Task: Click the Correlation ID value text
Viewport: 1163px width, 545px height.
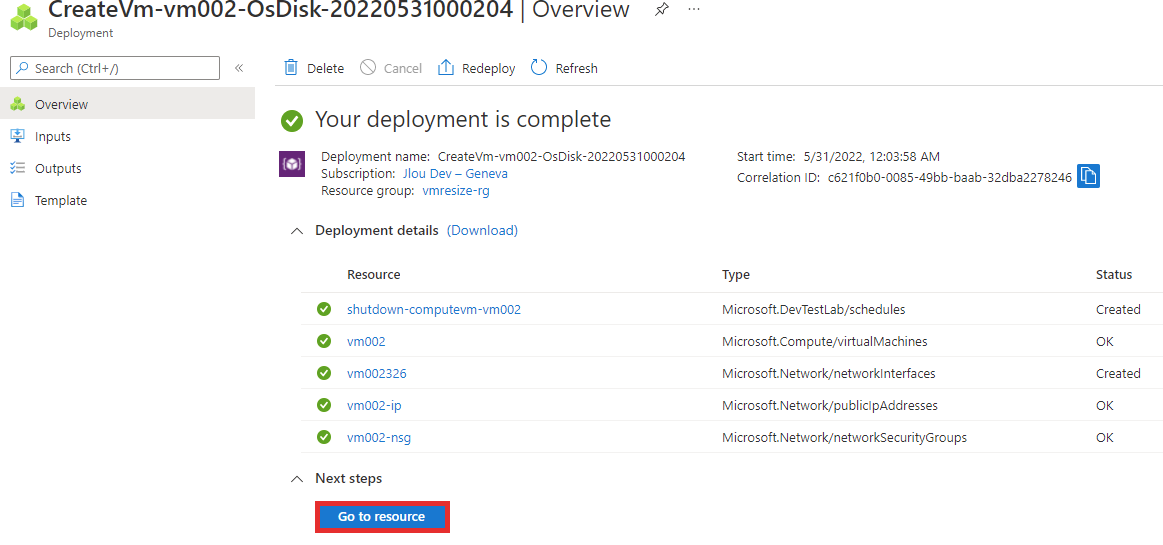Action: [x=949, y=177]
